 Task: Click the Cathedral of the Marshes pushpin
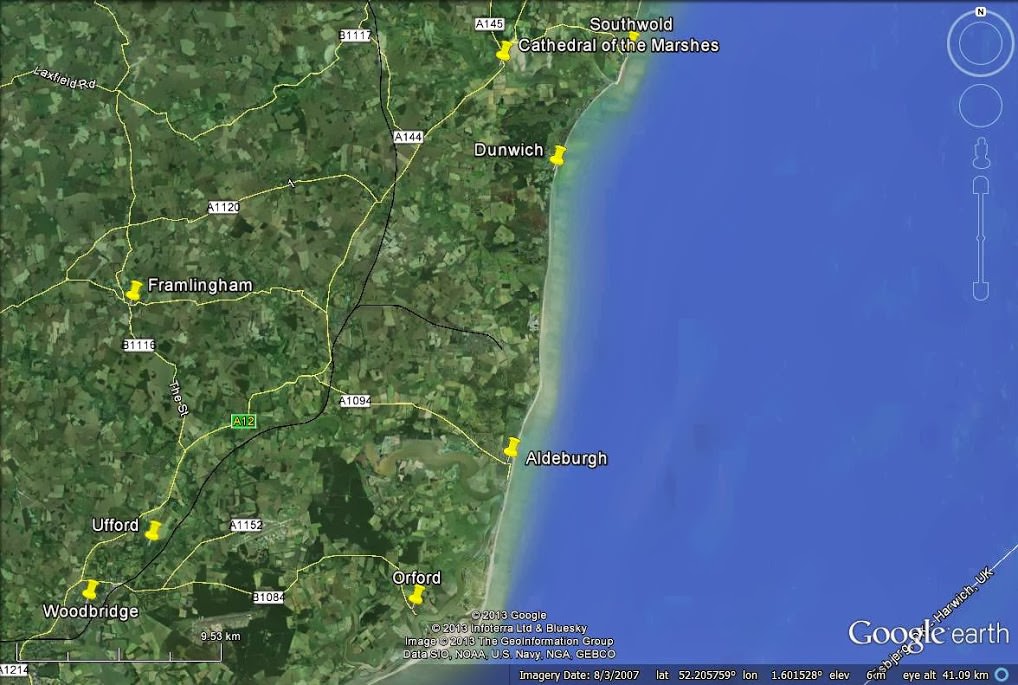click(504, 51)
